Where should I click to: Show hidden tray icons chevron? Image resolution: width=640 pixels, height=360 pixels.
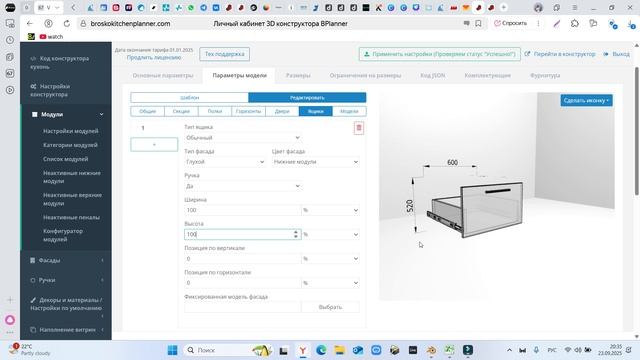click(x=509, y=350)
